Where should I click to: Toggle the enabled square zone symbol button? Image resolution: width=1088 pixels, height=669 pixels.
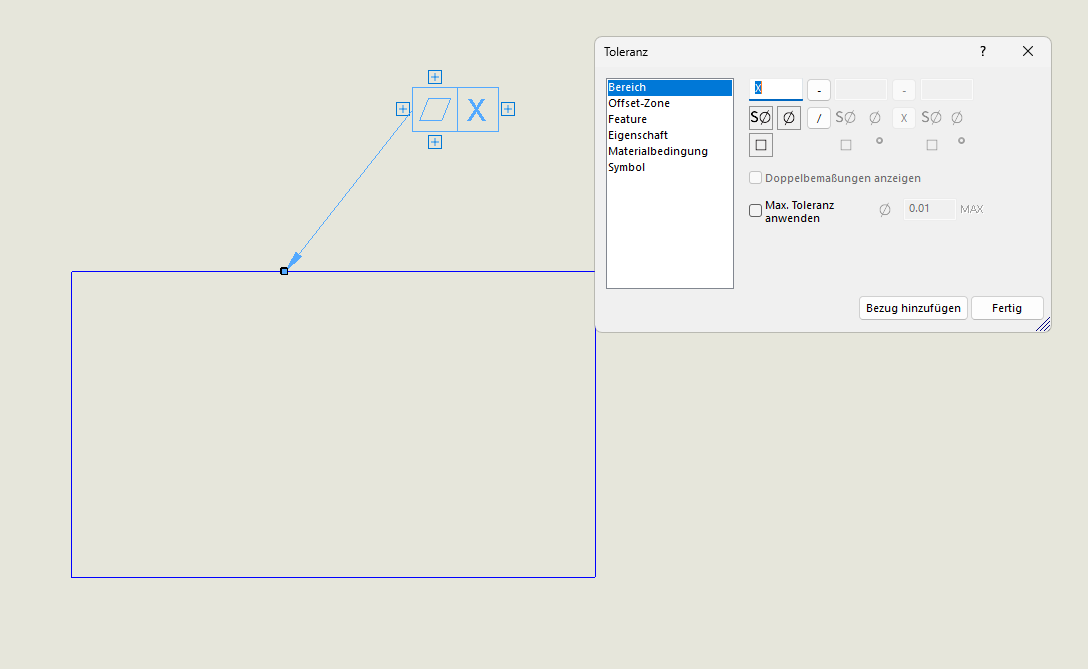760,145
